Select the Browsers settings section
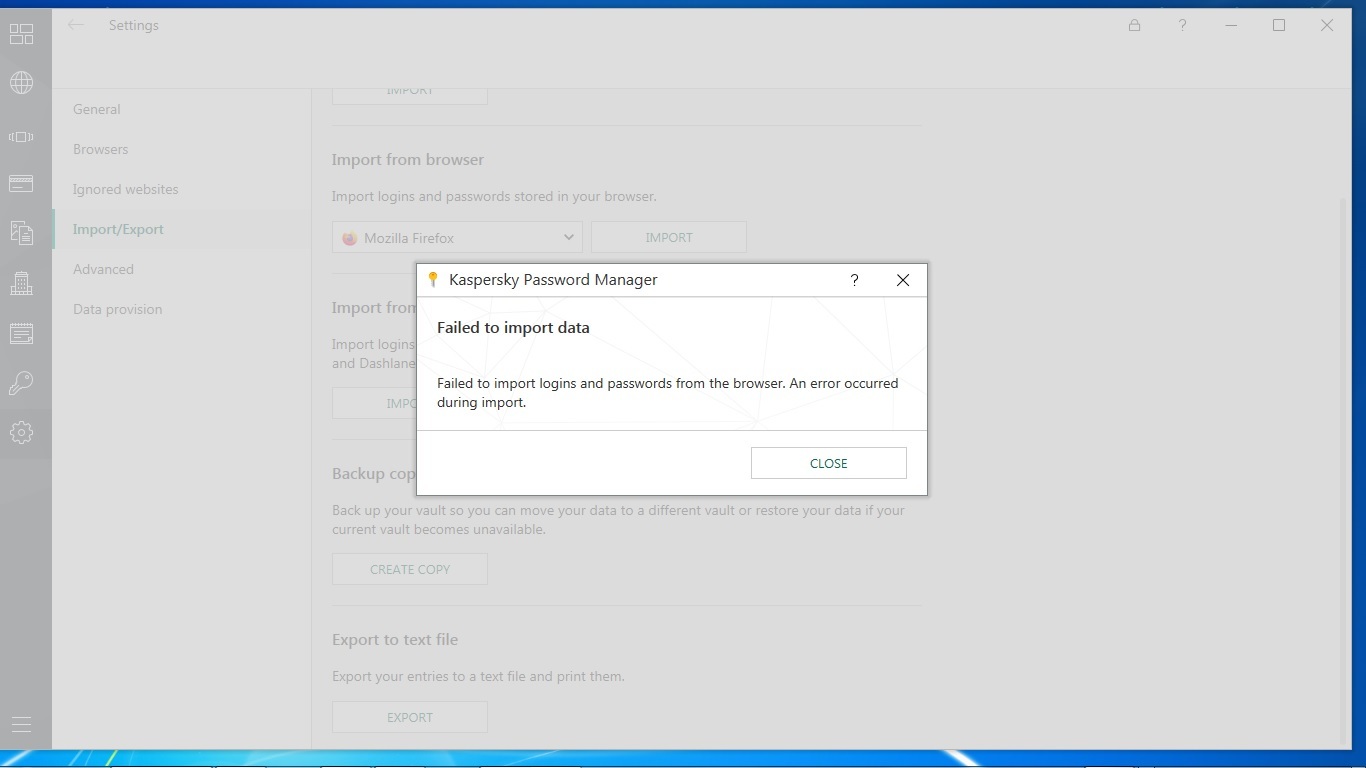The image size is (1366, 768). tap(101, 149)
